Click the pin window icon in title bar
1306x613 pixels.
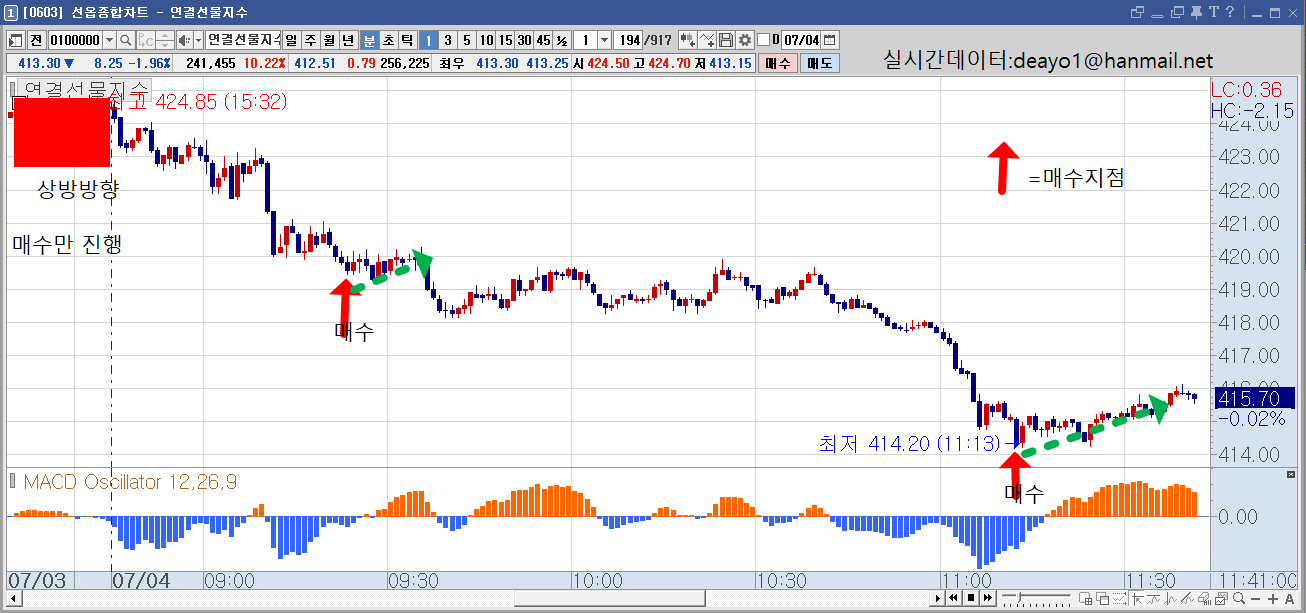click(x=1196, y=12)
